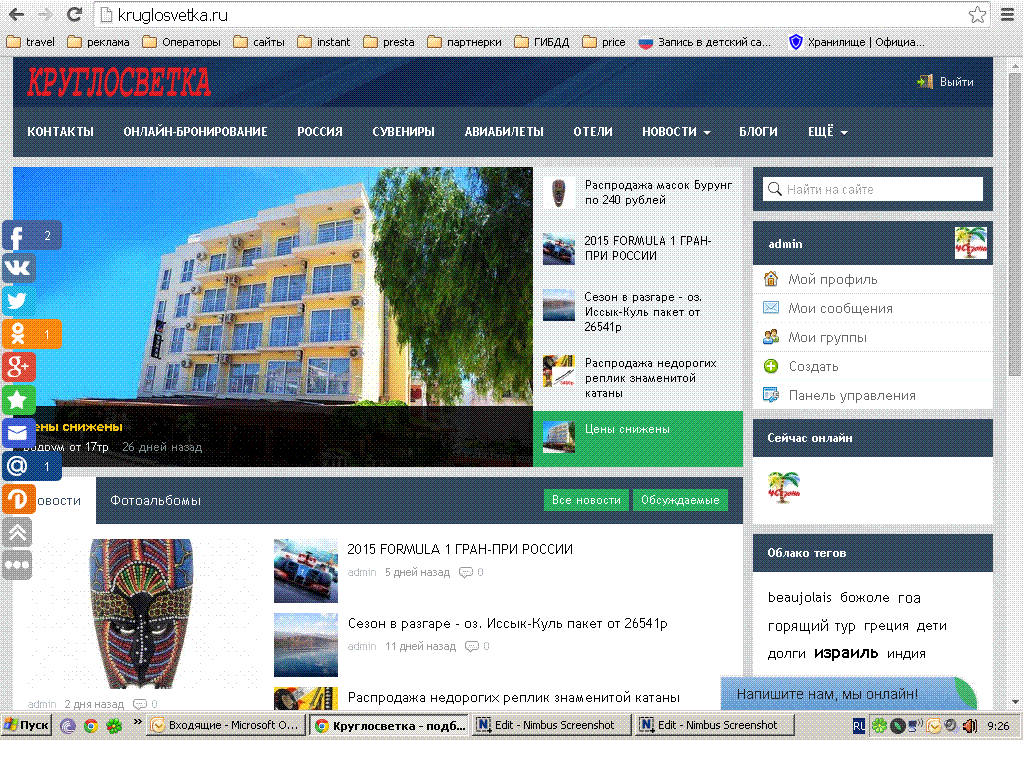The width and height of the screenshot is (1024, 768).
Task: Open the АВИАБИЛЕТЫ menu item
Action: (504, 132)
